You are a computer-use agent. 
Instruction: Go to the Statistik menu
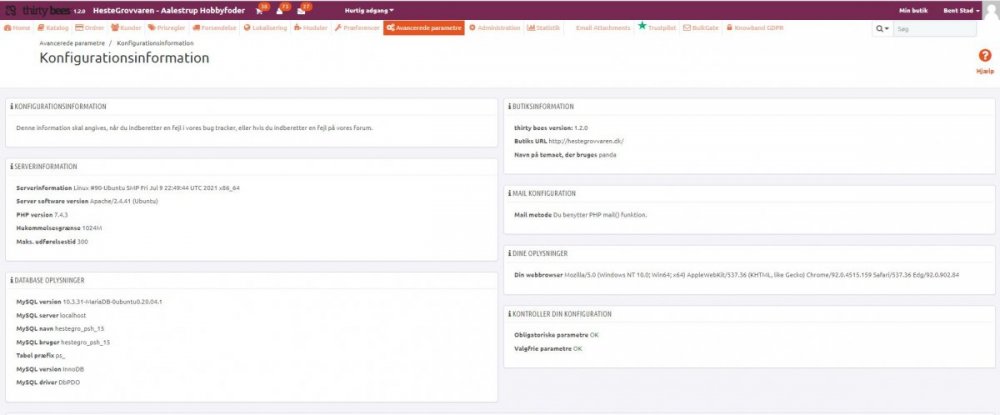(544, 28)
